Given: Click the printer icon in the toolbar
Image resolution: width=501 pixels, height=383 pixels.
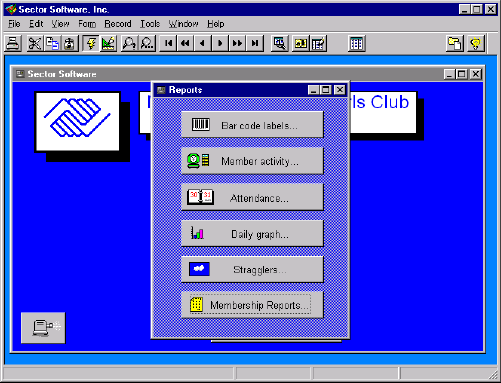Looking at the screenshot, I should [13, 43].
